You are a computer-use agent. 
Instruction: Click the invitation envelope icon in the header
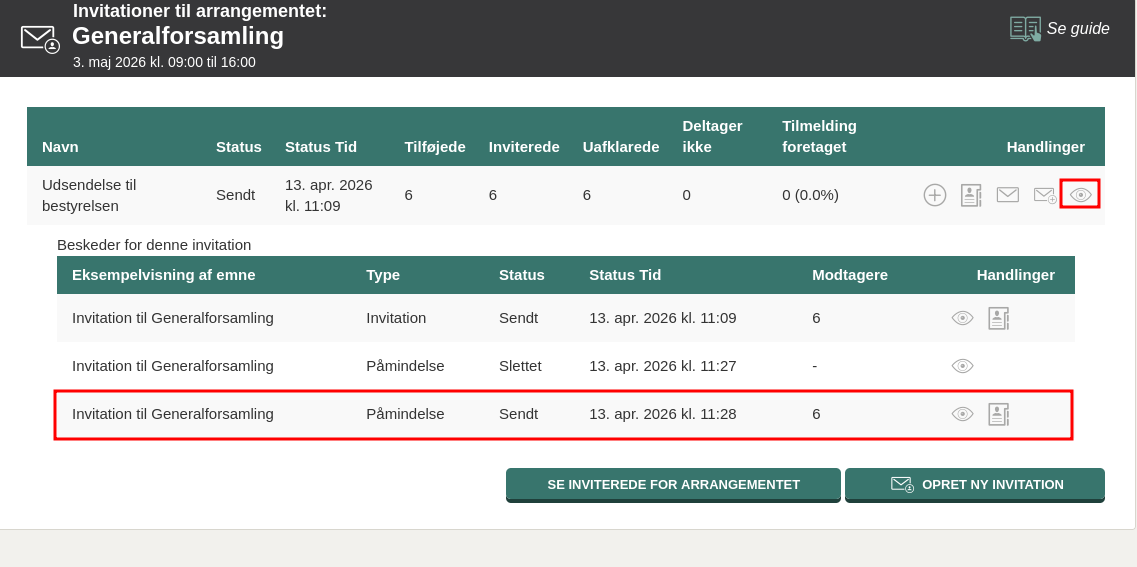click(x=40, y=38)
